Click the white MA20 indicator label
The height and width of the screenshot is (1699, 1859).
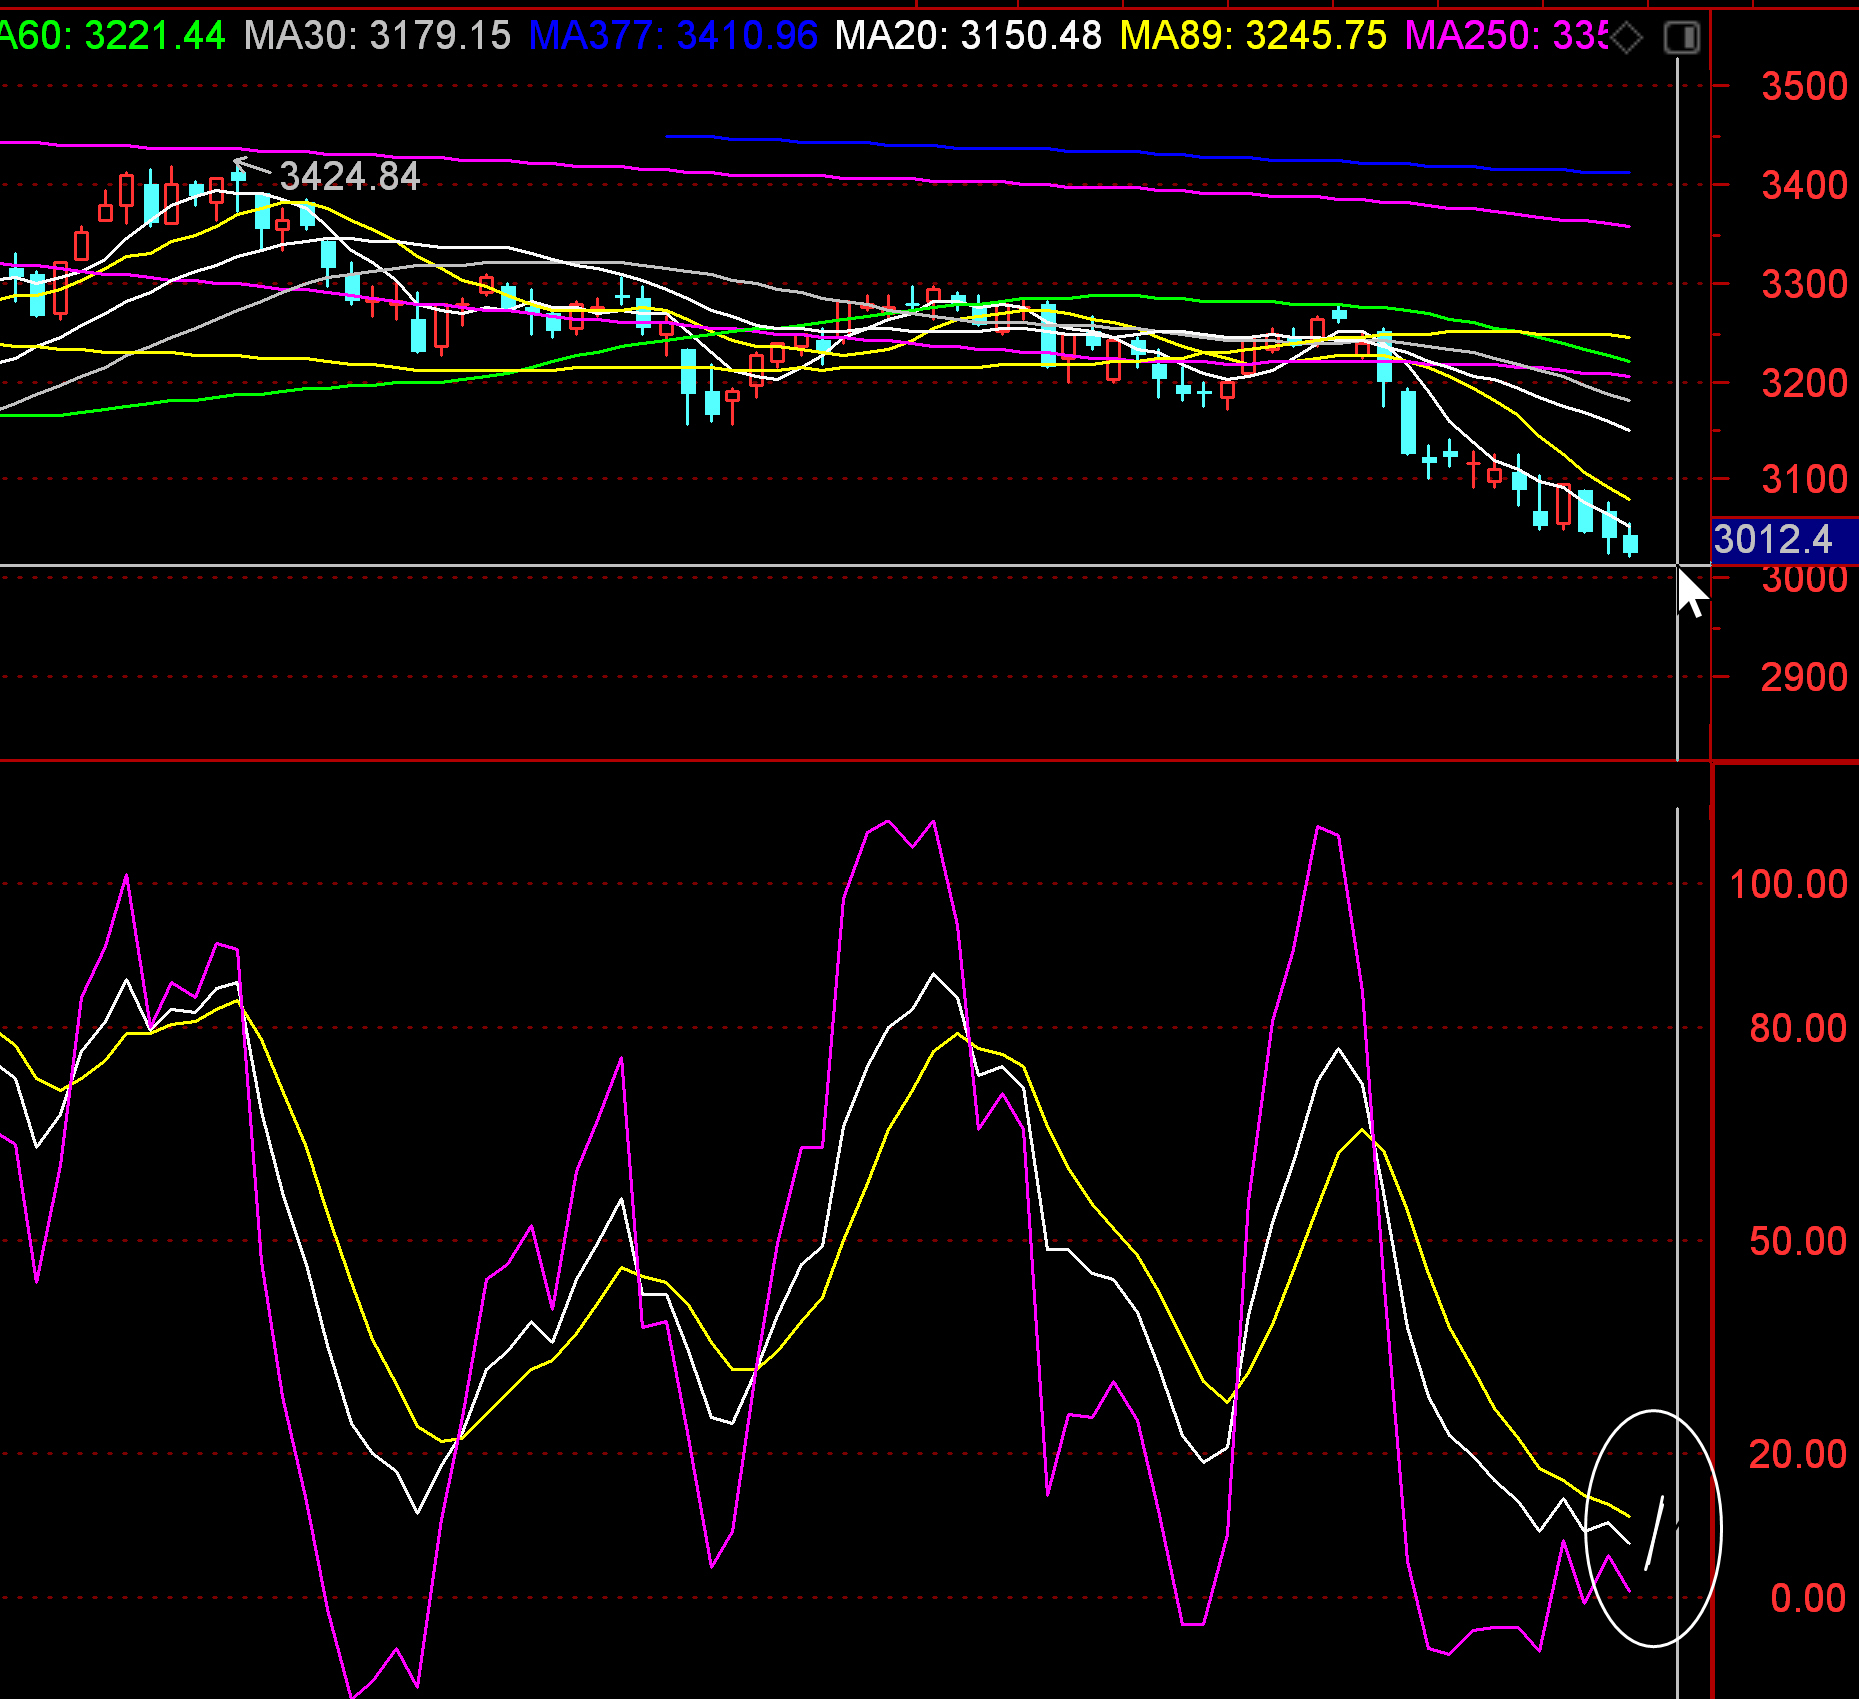[x=967, y=36]
